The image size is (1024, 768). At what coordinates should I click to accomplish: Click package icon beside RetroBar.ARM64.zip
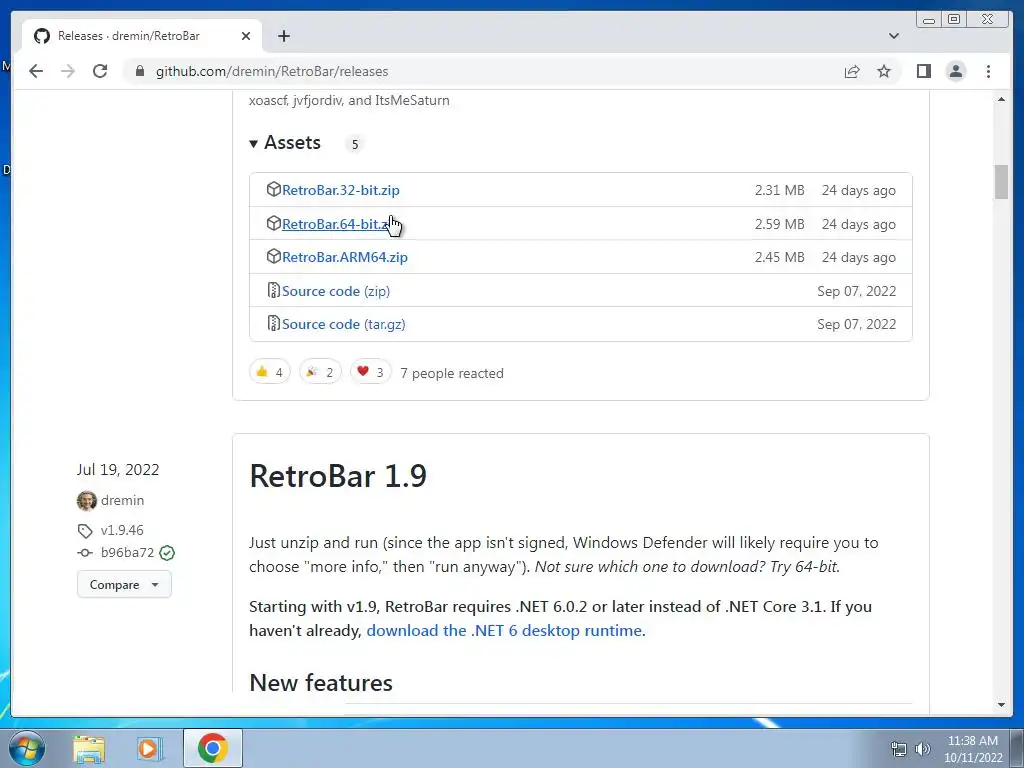(274, 257)
